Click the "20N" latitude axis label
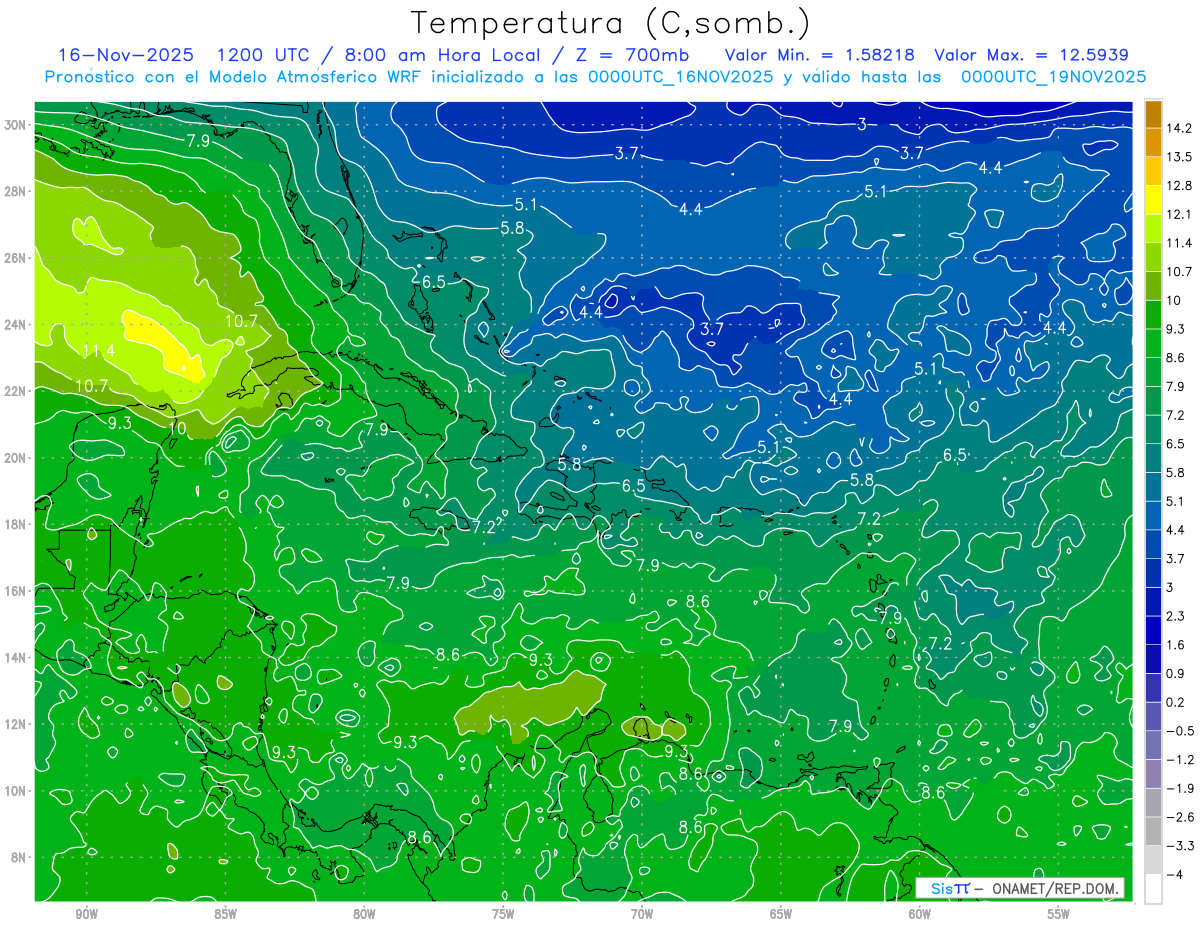 point(15,458)
